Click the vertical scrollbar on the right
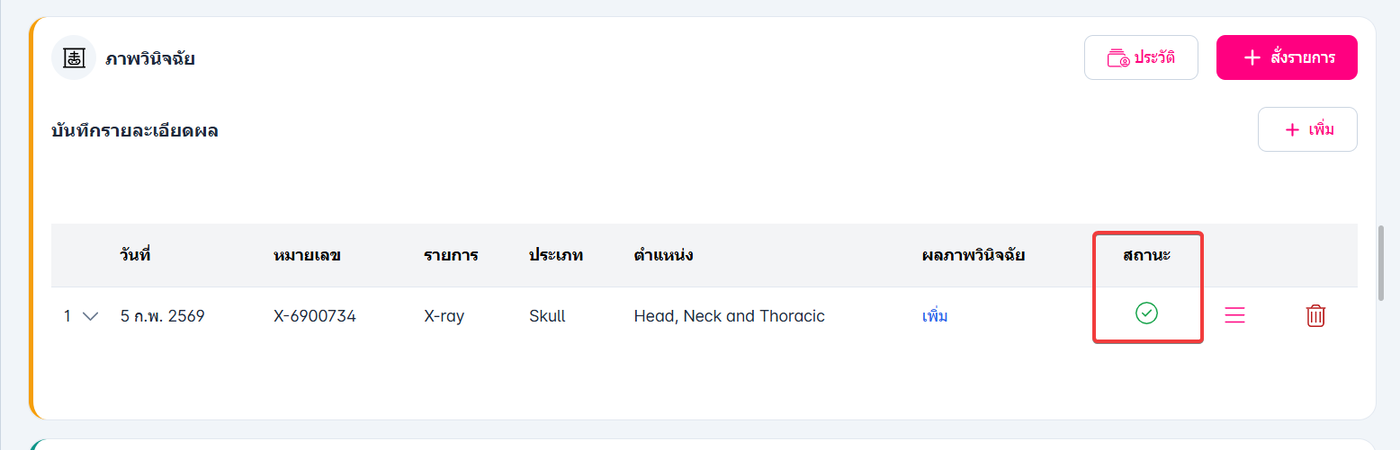This screenshot has width=1400, height=450. click(x=1382, y=260)
